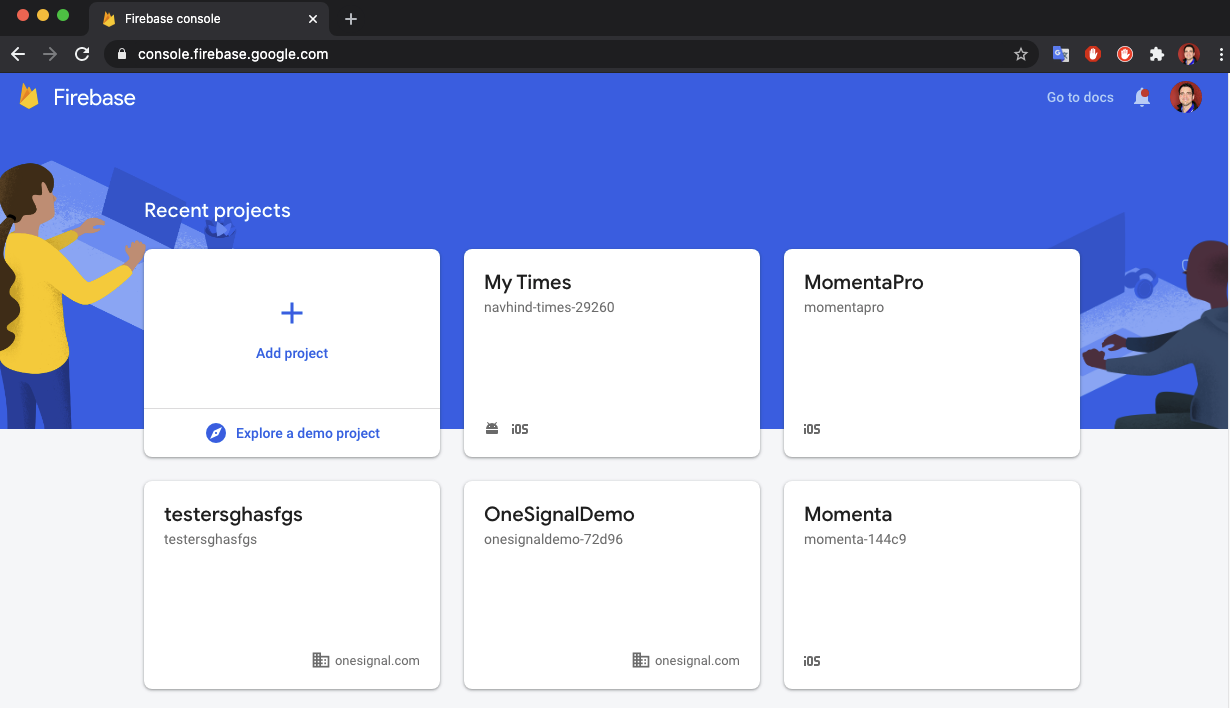Click the Android icon on My Times card
The image size is (1230, 708).
tap(491, 428)
